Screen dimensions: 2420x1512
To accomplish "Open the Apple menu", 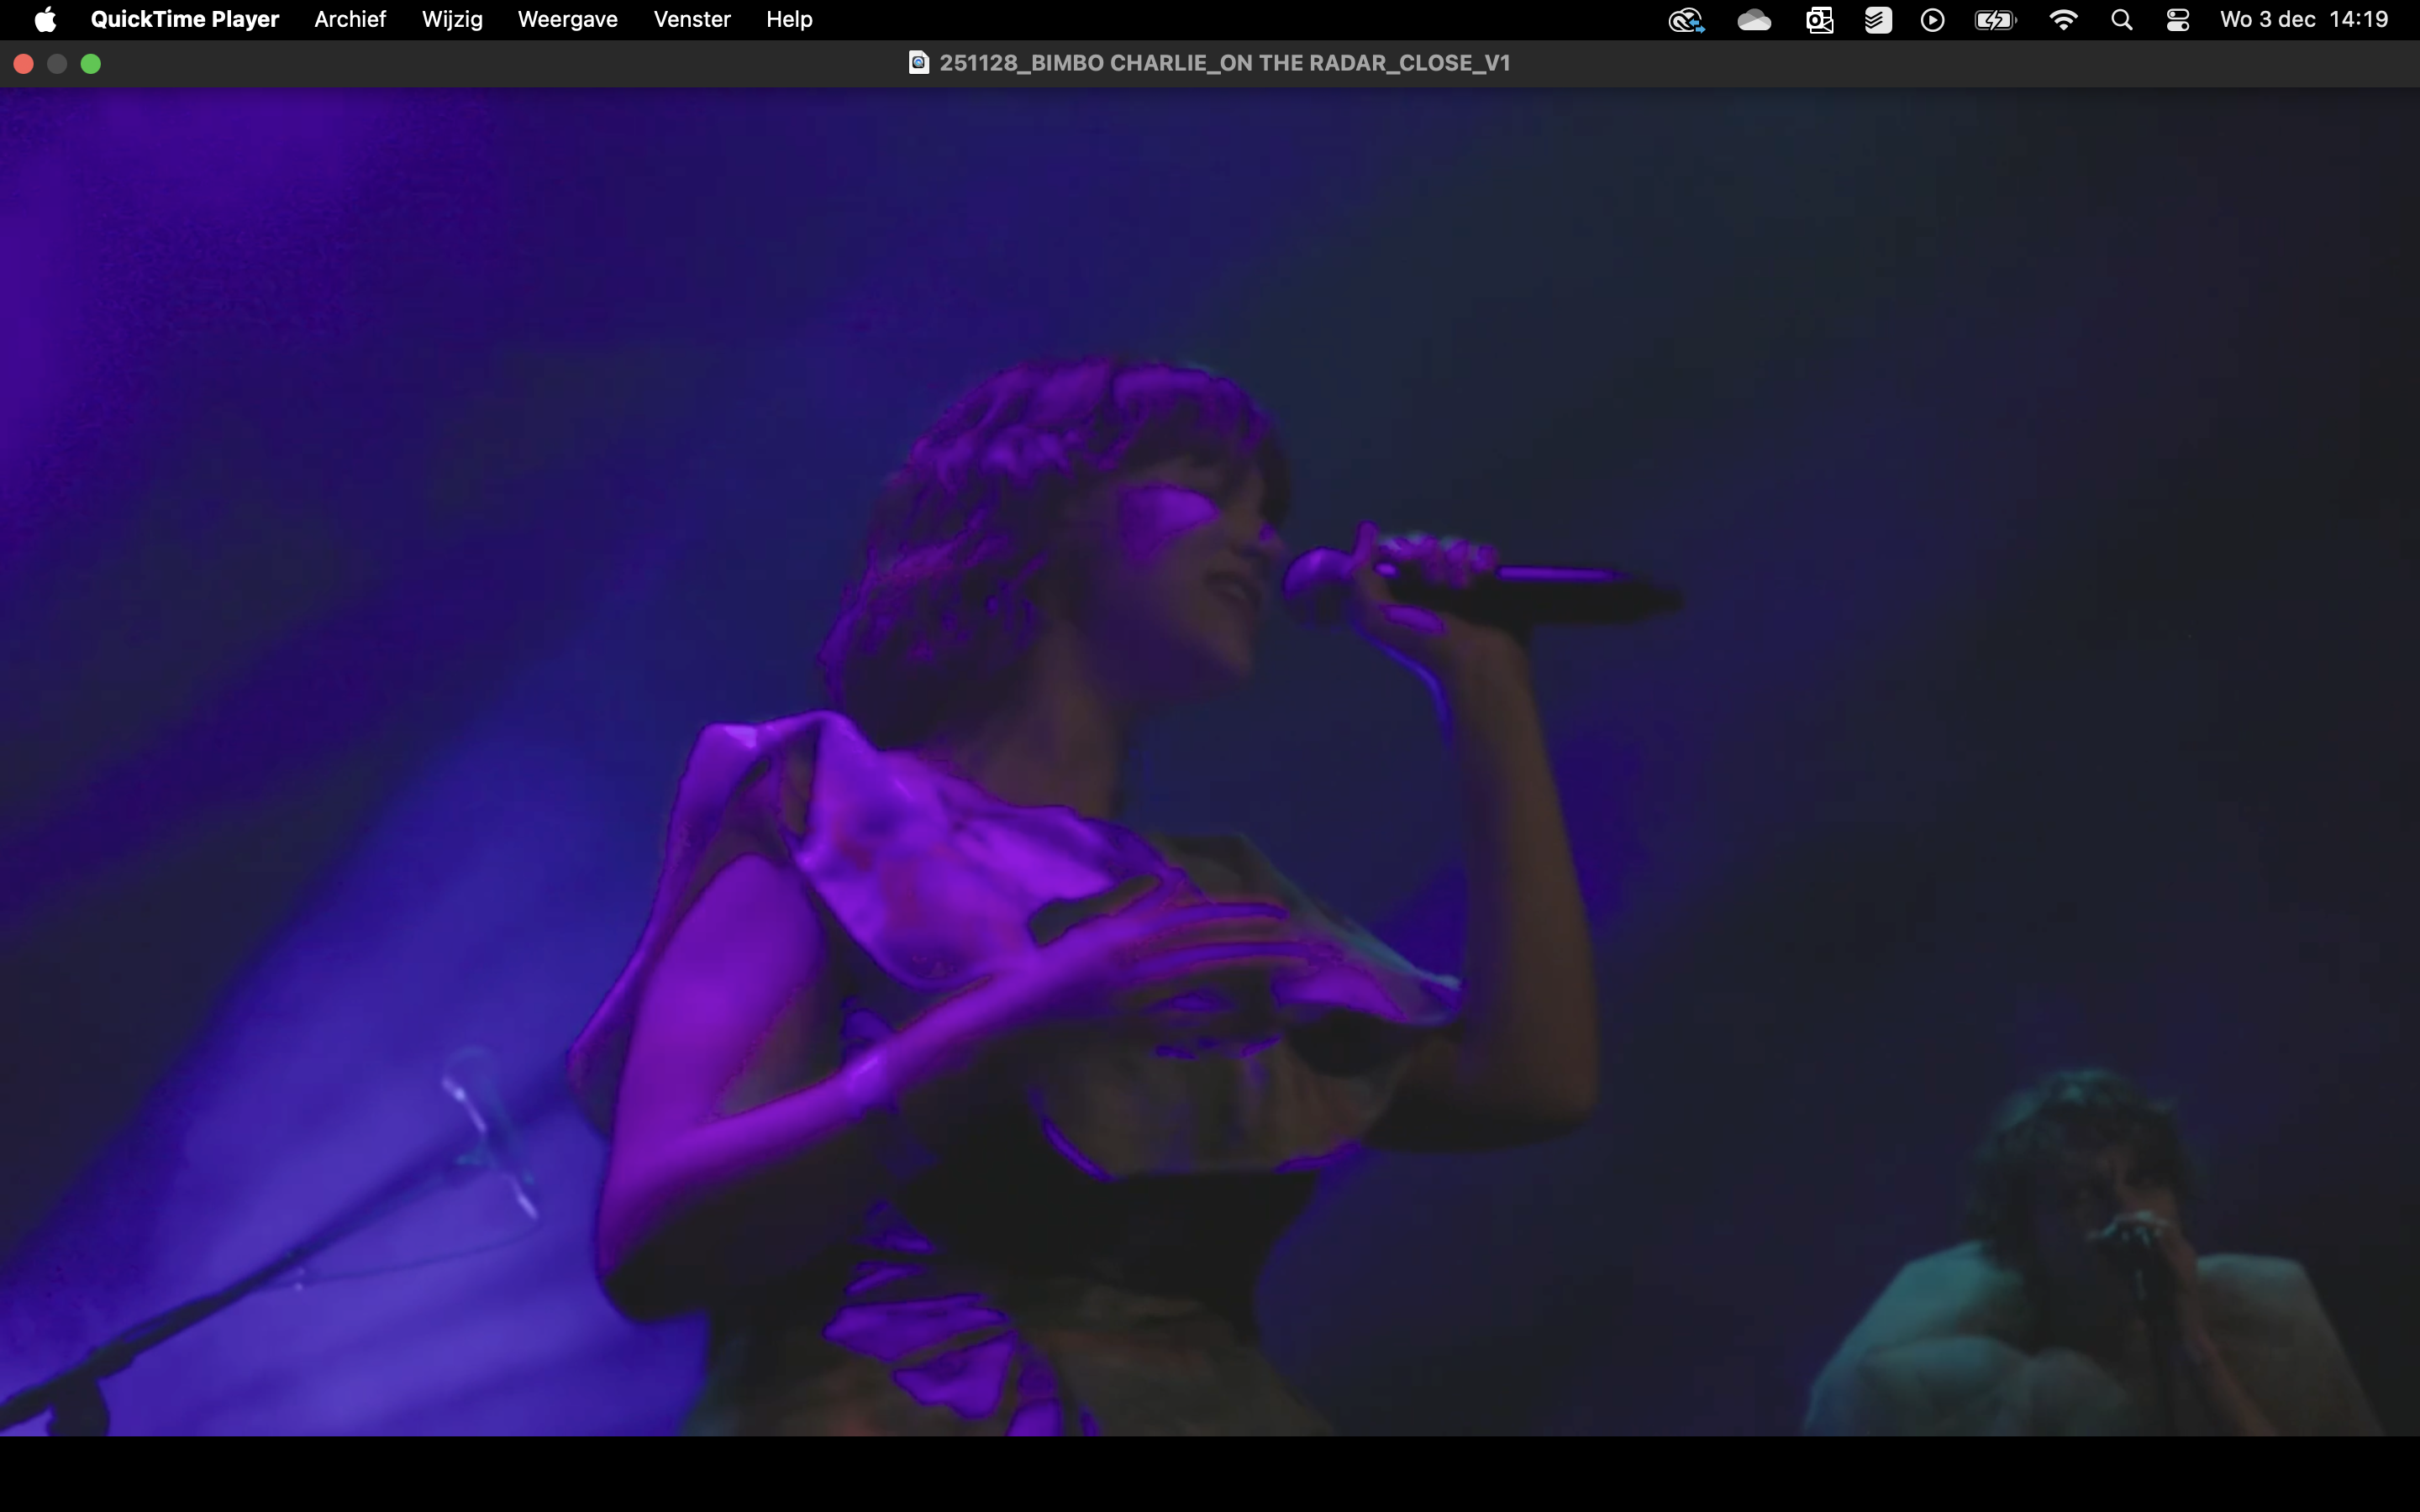I will (45, 20).
